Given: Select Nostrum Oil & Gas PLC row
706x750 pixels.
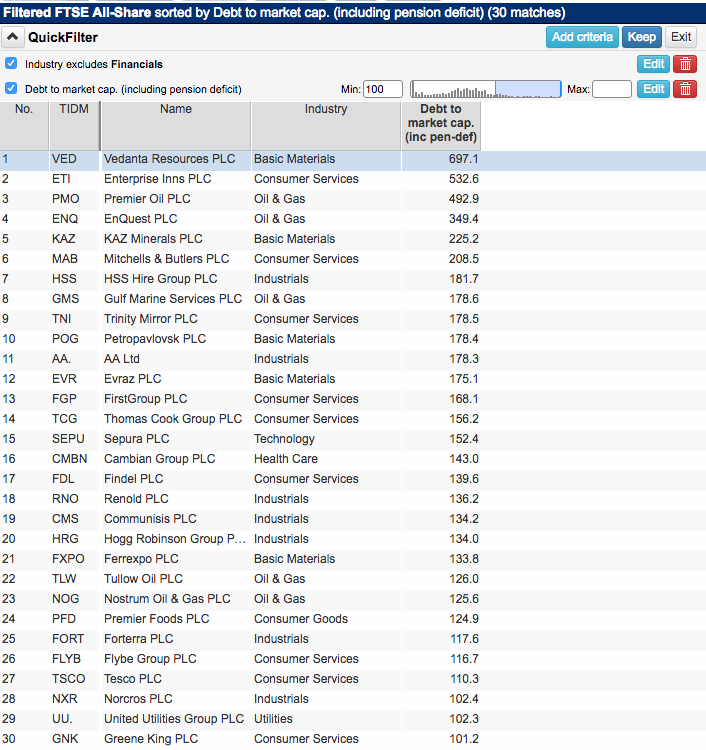Looking at the screenshot, I should pos(353,599).
